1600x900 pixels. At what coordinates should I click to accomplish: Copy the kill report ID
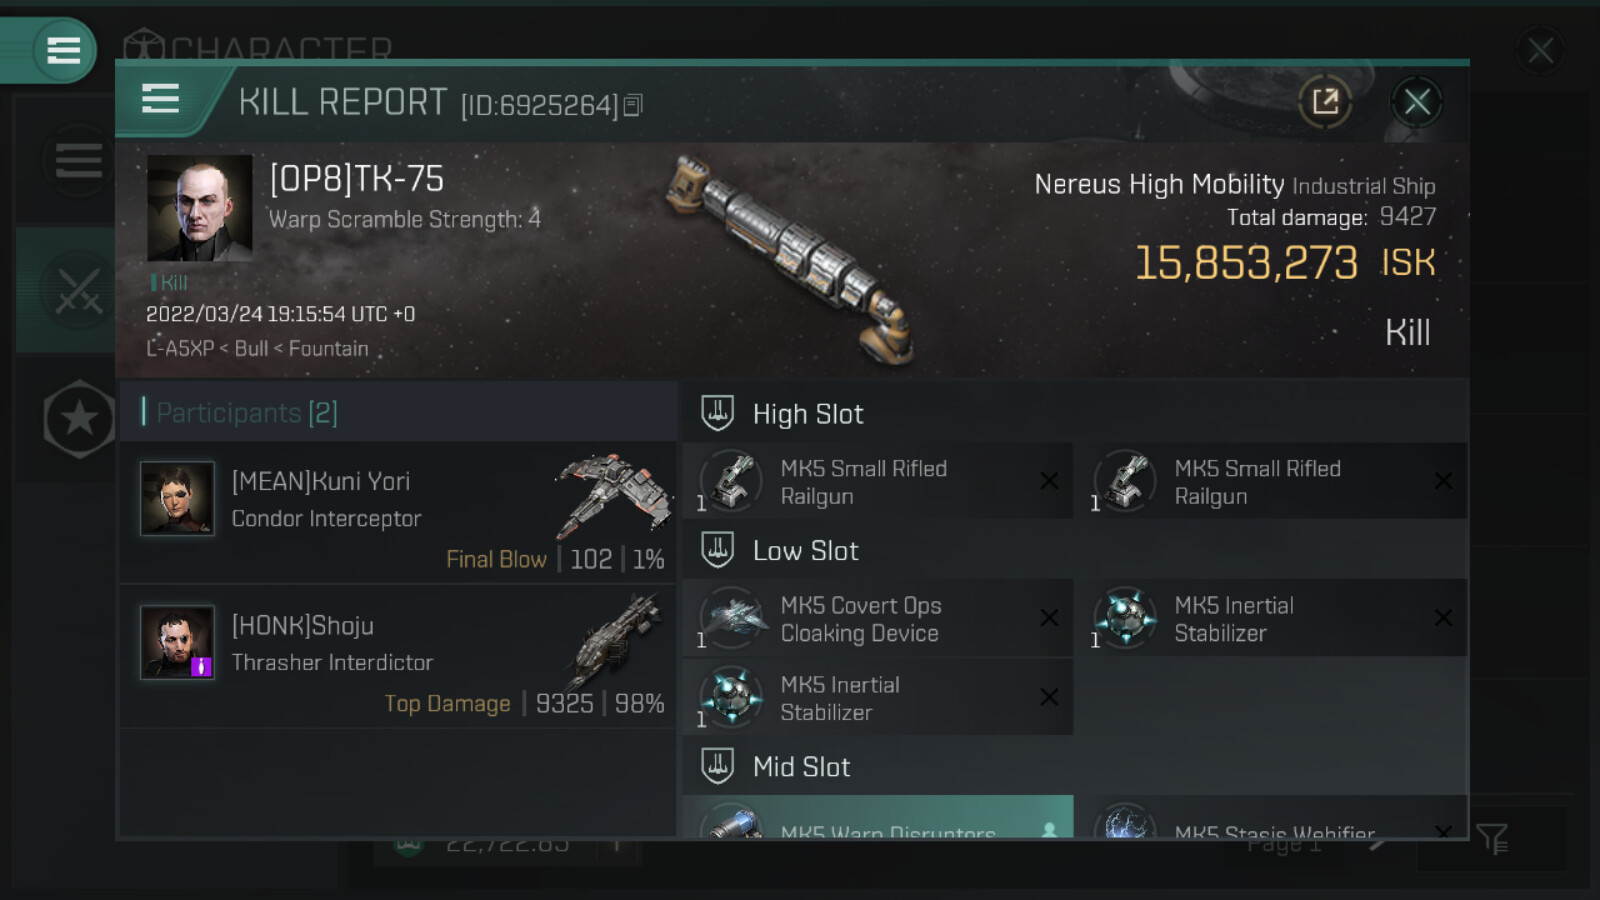[633, 105]
